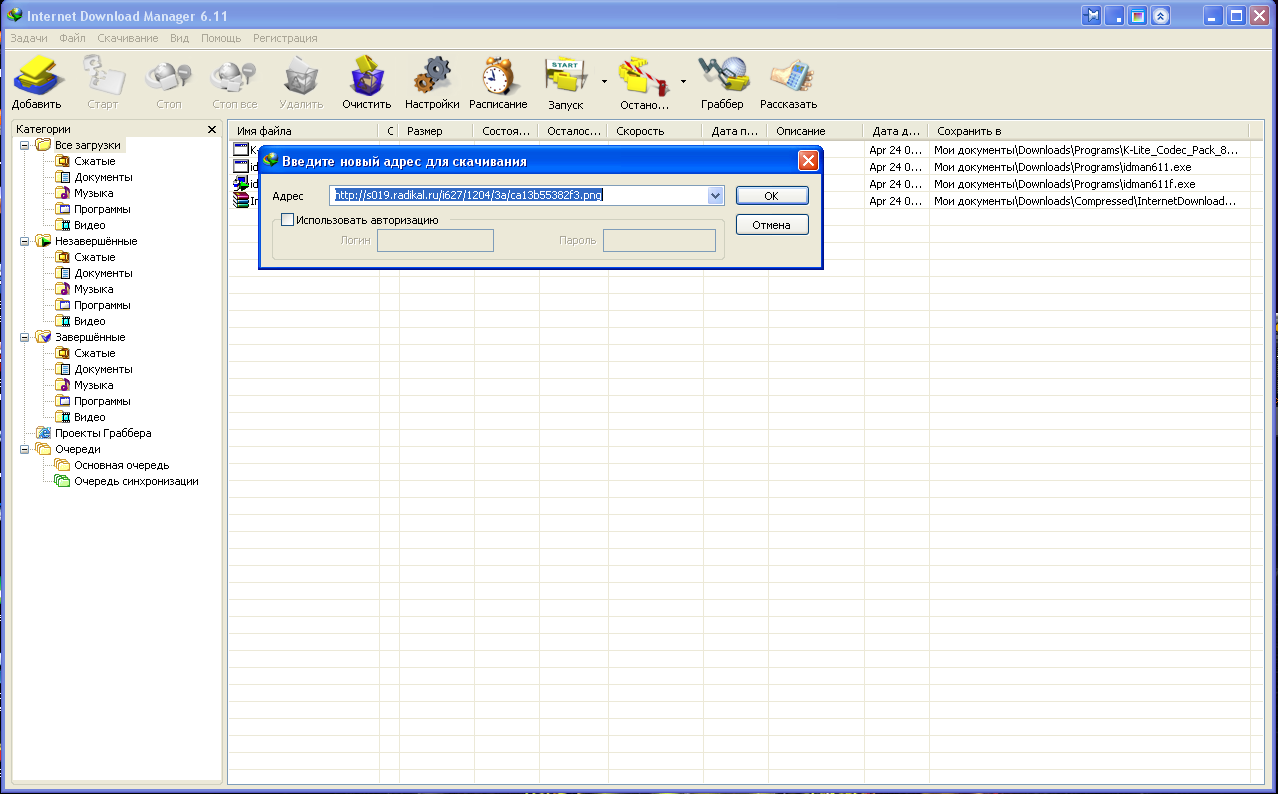Click the Остано... (Stop queue) icon

(644, 76)
